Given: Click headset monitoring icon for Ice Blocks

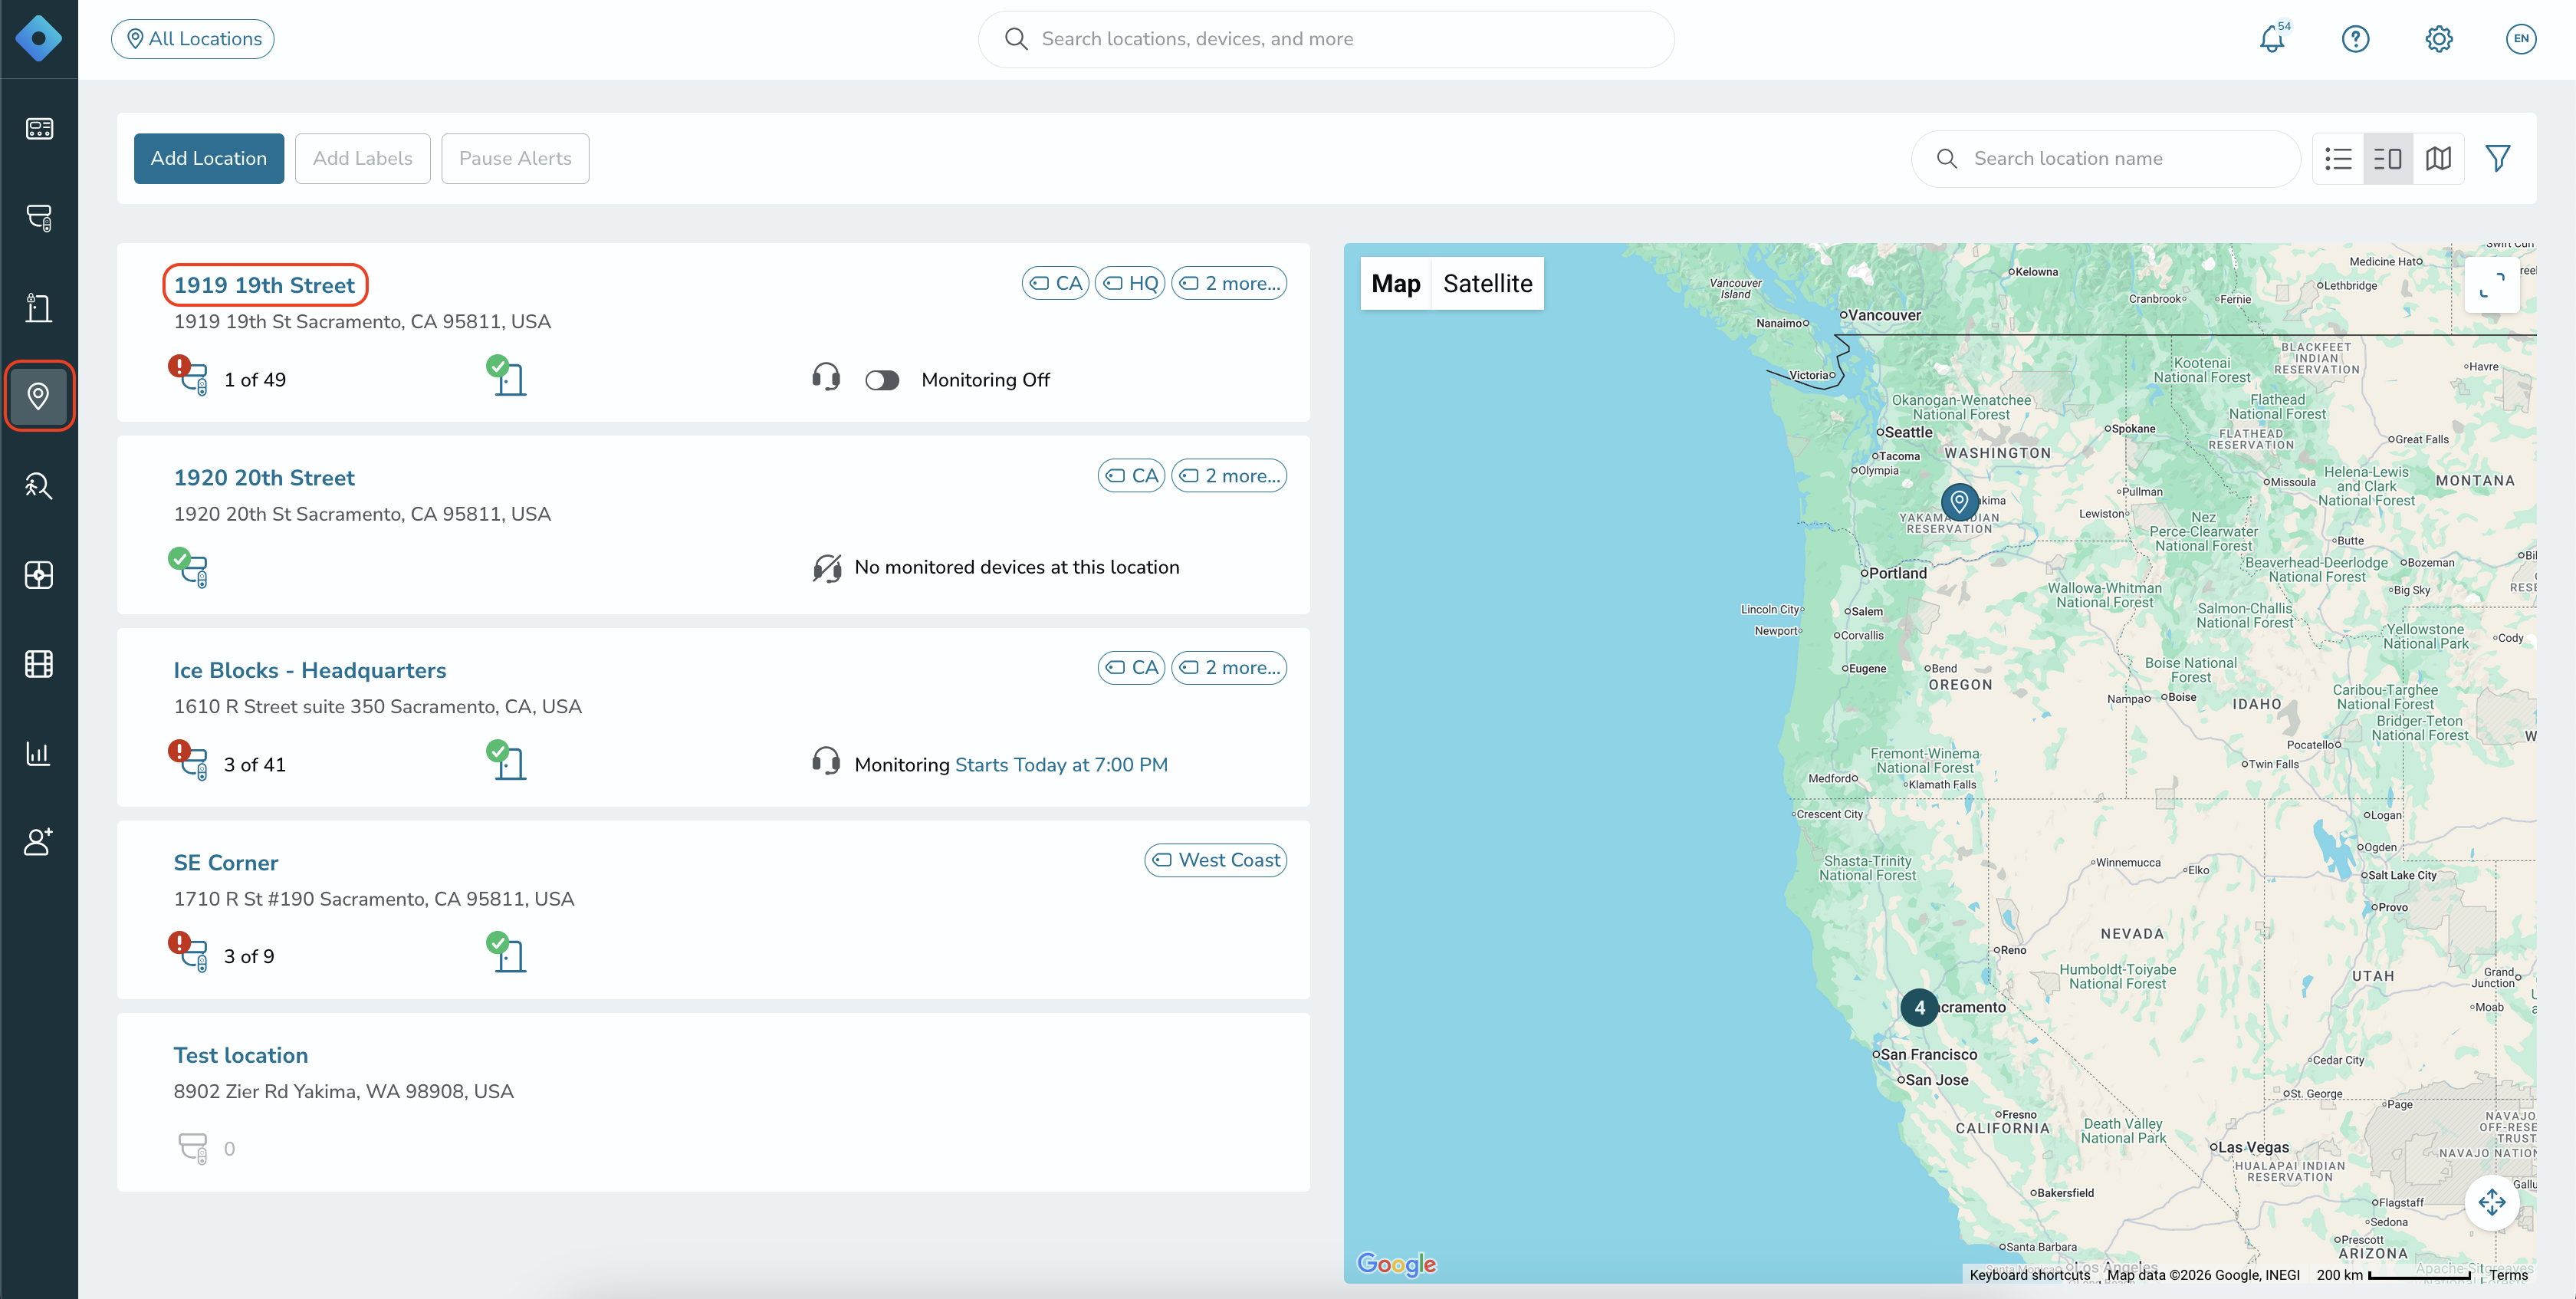Looking at the screenshot, I should [x=826, y=761].
